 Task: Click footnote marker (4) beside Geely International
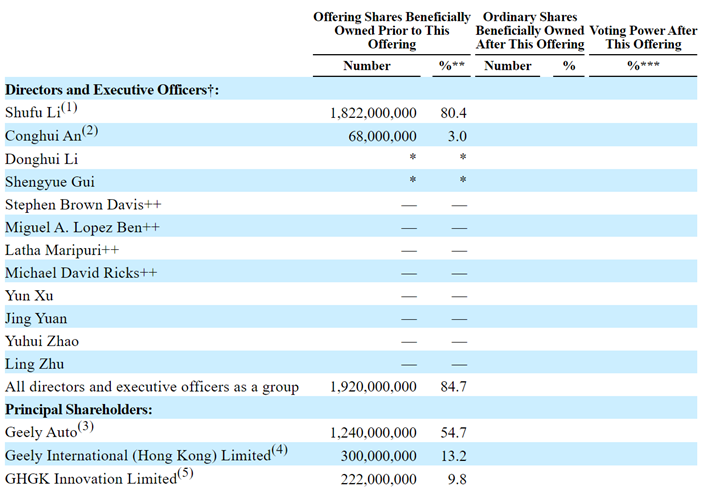click(x=279, y=450)
